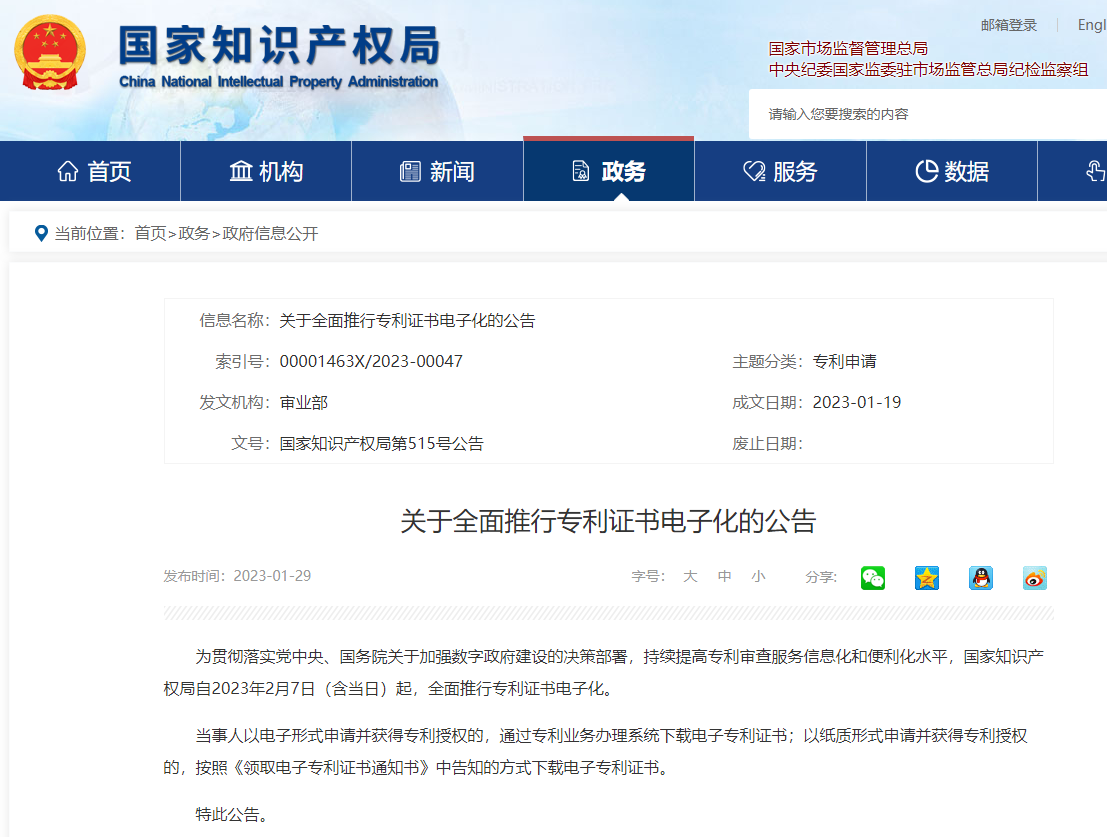Screen dimensions: 1107x837
Task: Open the 首页 home tab
Action: (x=94, y=171)
